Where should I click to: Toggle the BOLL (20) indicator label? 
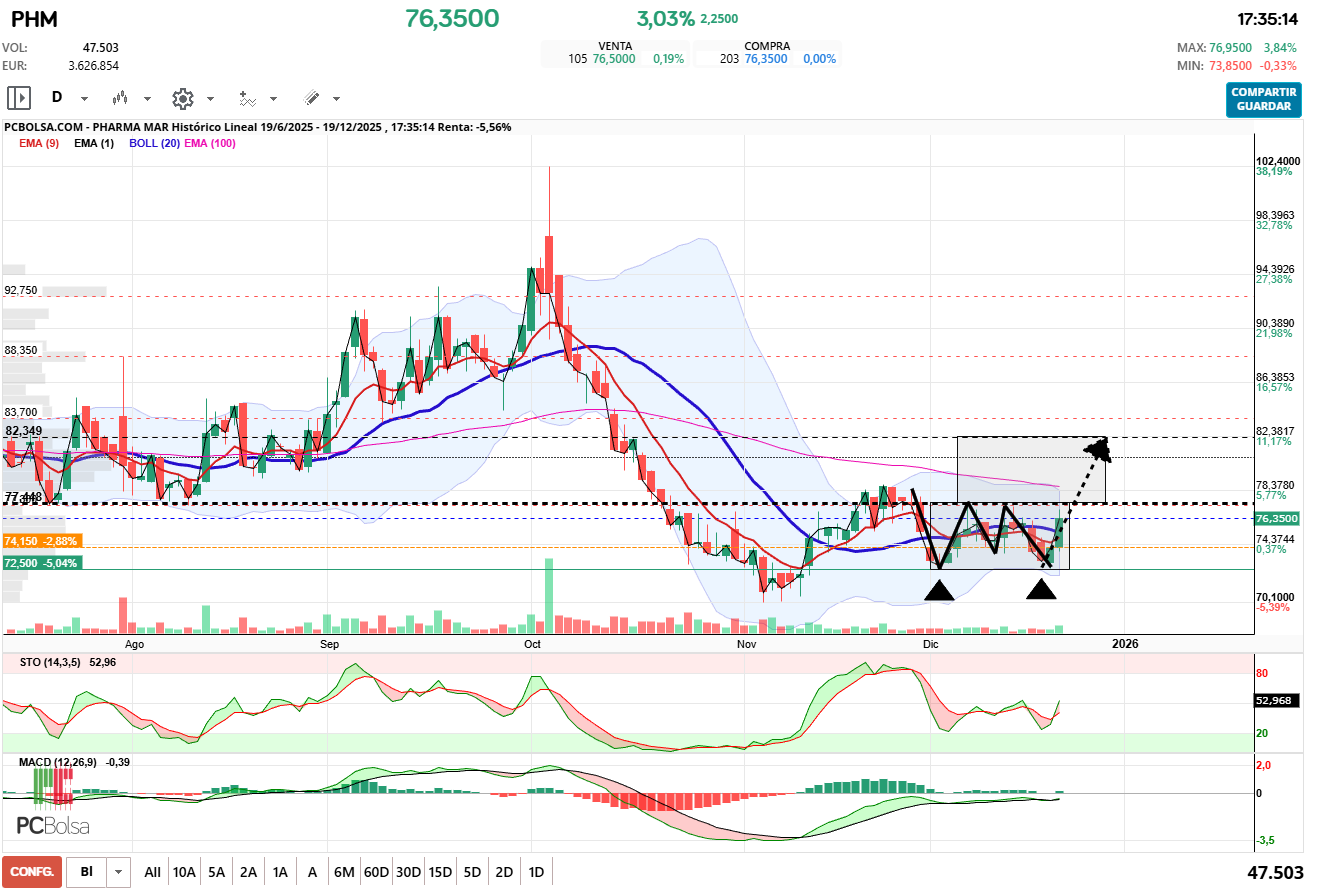click(154, 143)
